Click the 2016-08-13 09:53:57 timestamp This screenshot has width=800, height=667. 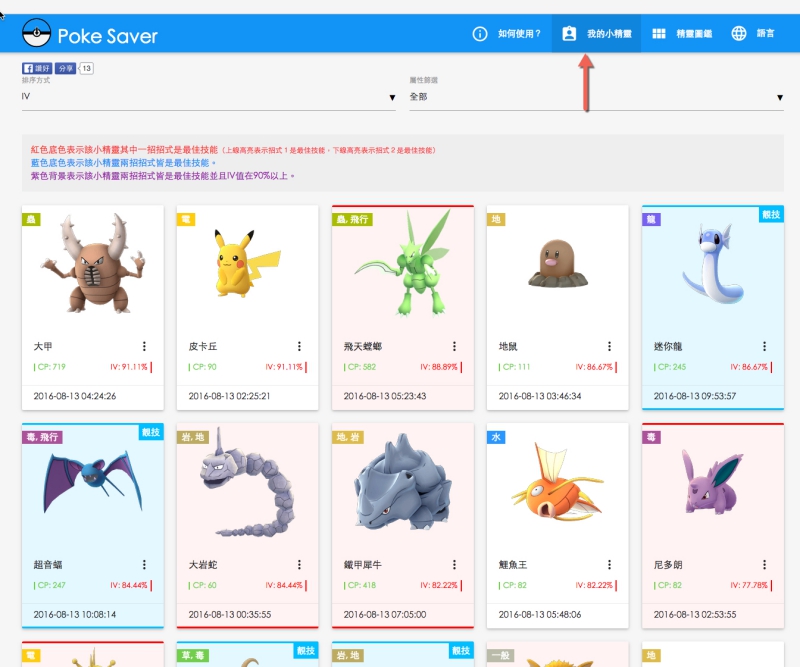click(695, 396)
